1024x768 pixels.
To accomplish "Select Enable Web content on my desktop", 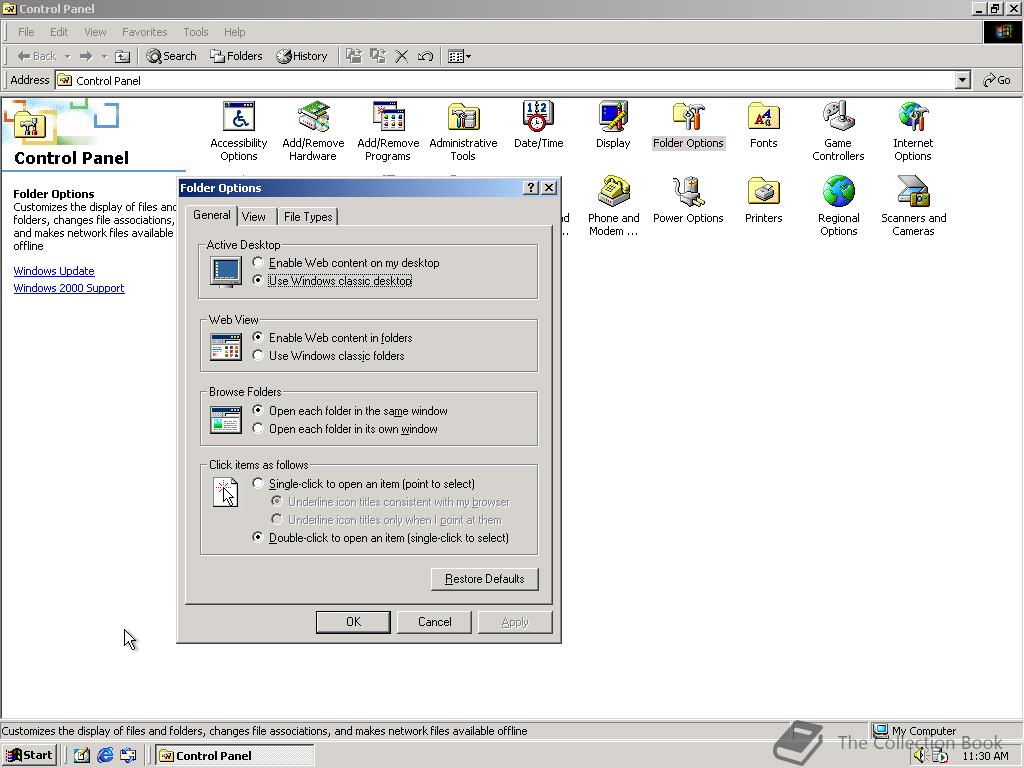I will [x=345, y=263].
